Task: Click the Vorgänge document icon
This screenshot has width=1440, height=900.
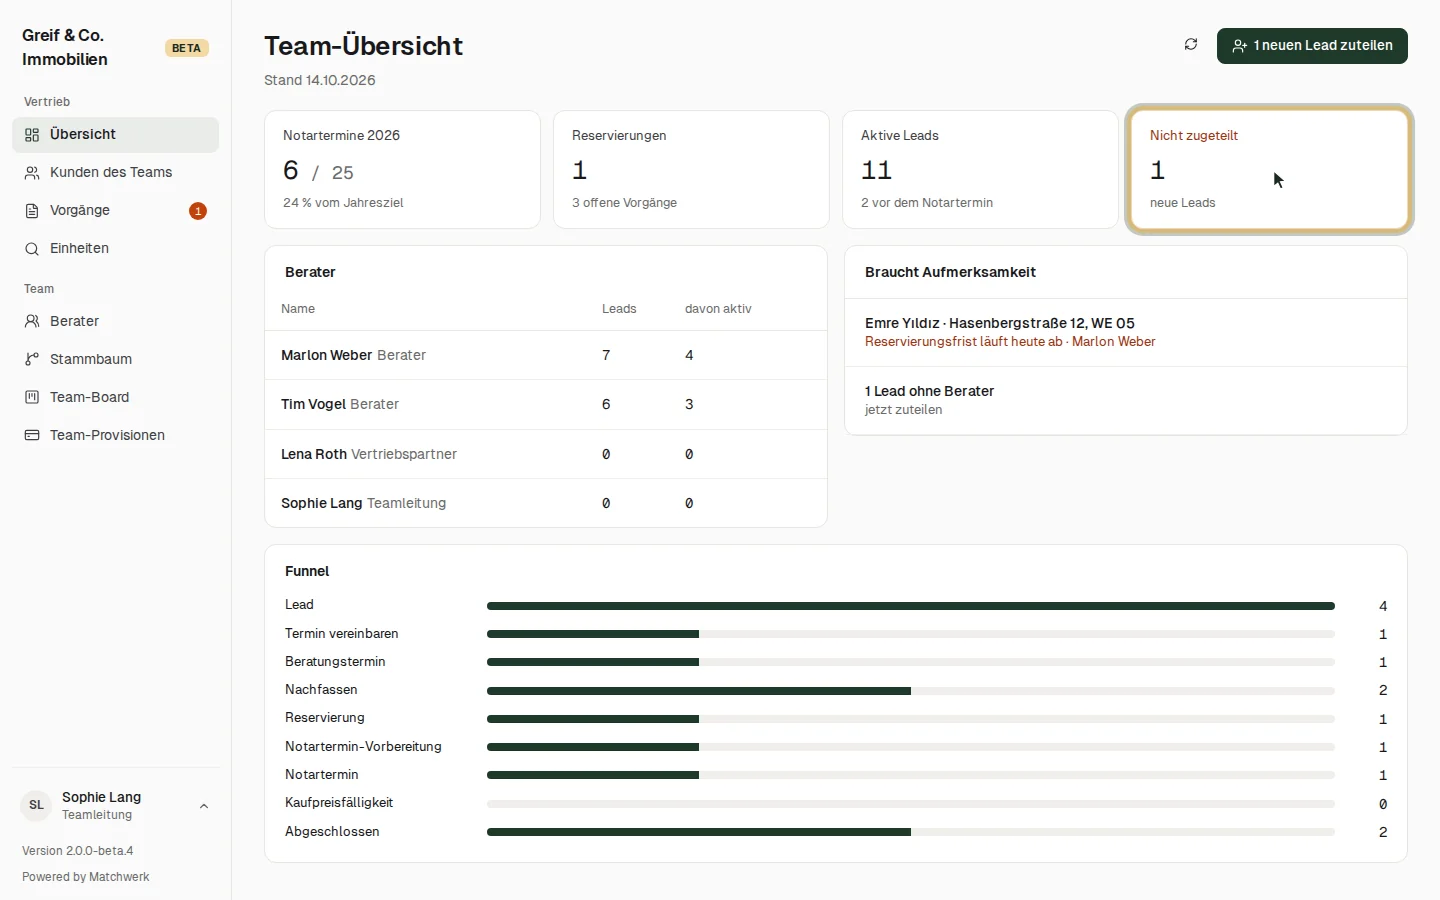Action: [32, 211]
